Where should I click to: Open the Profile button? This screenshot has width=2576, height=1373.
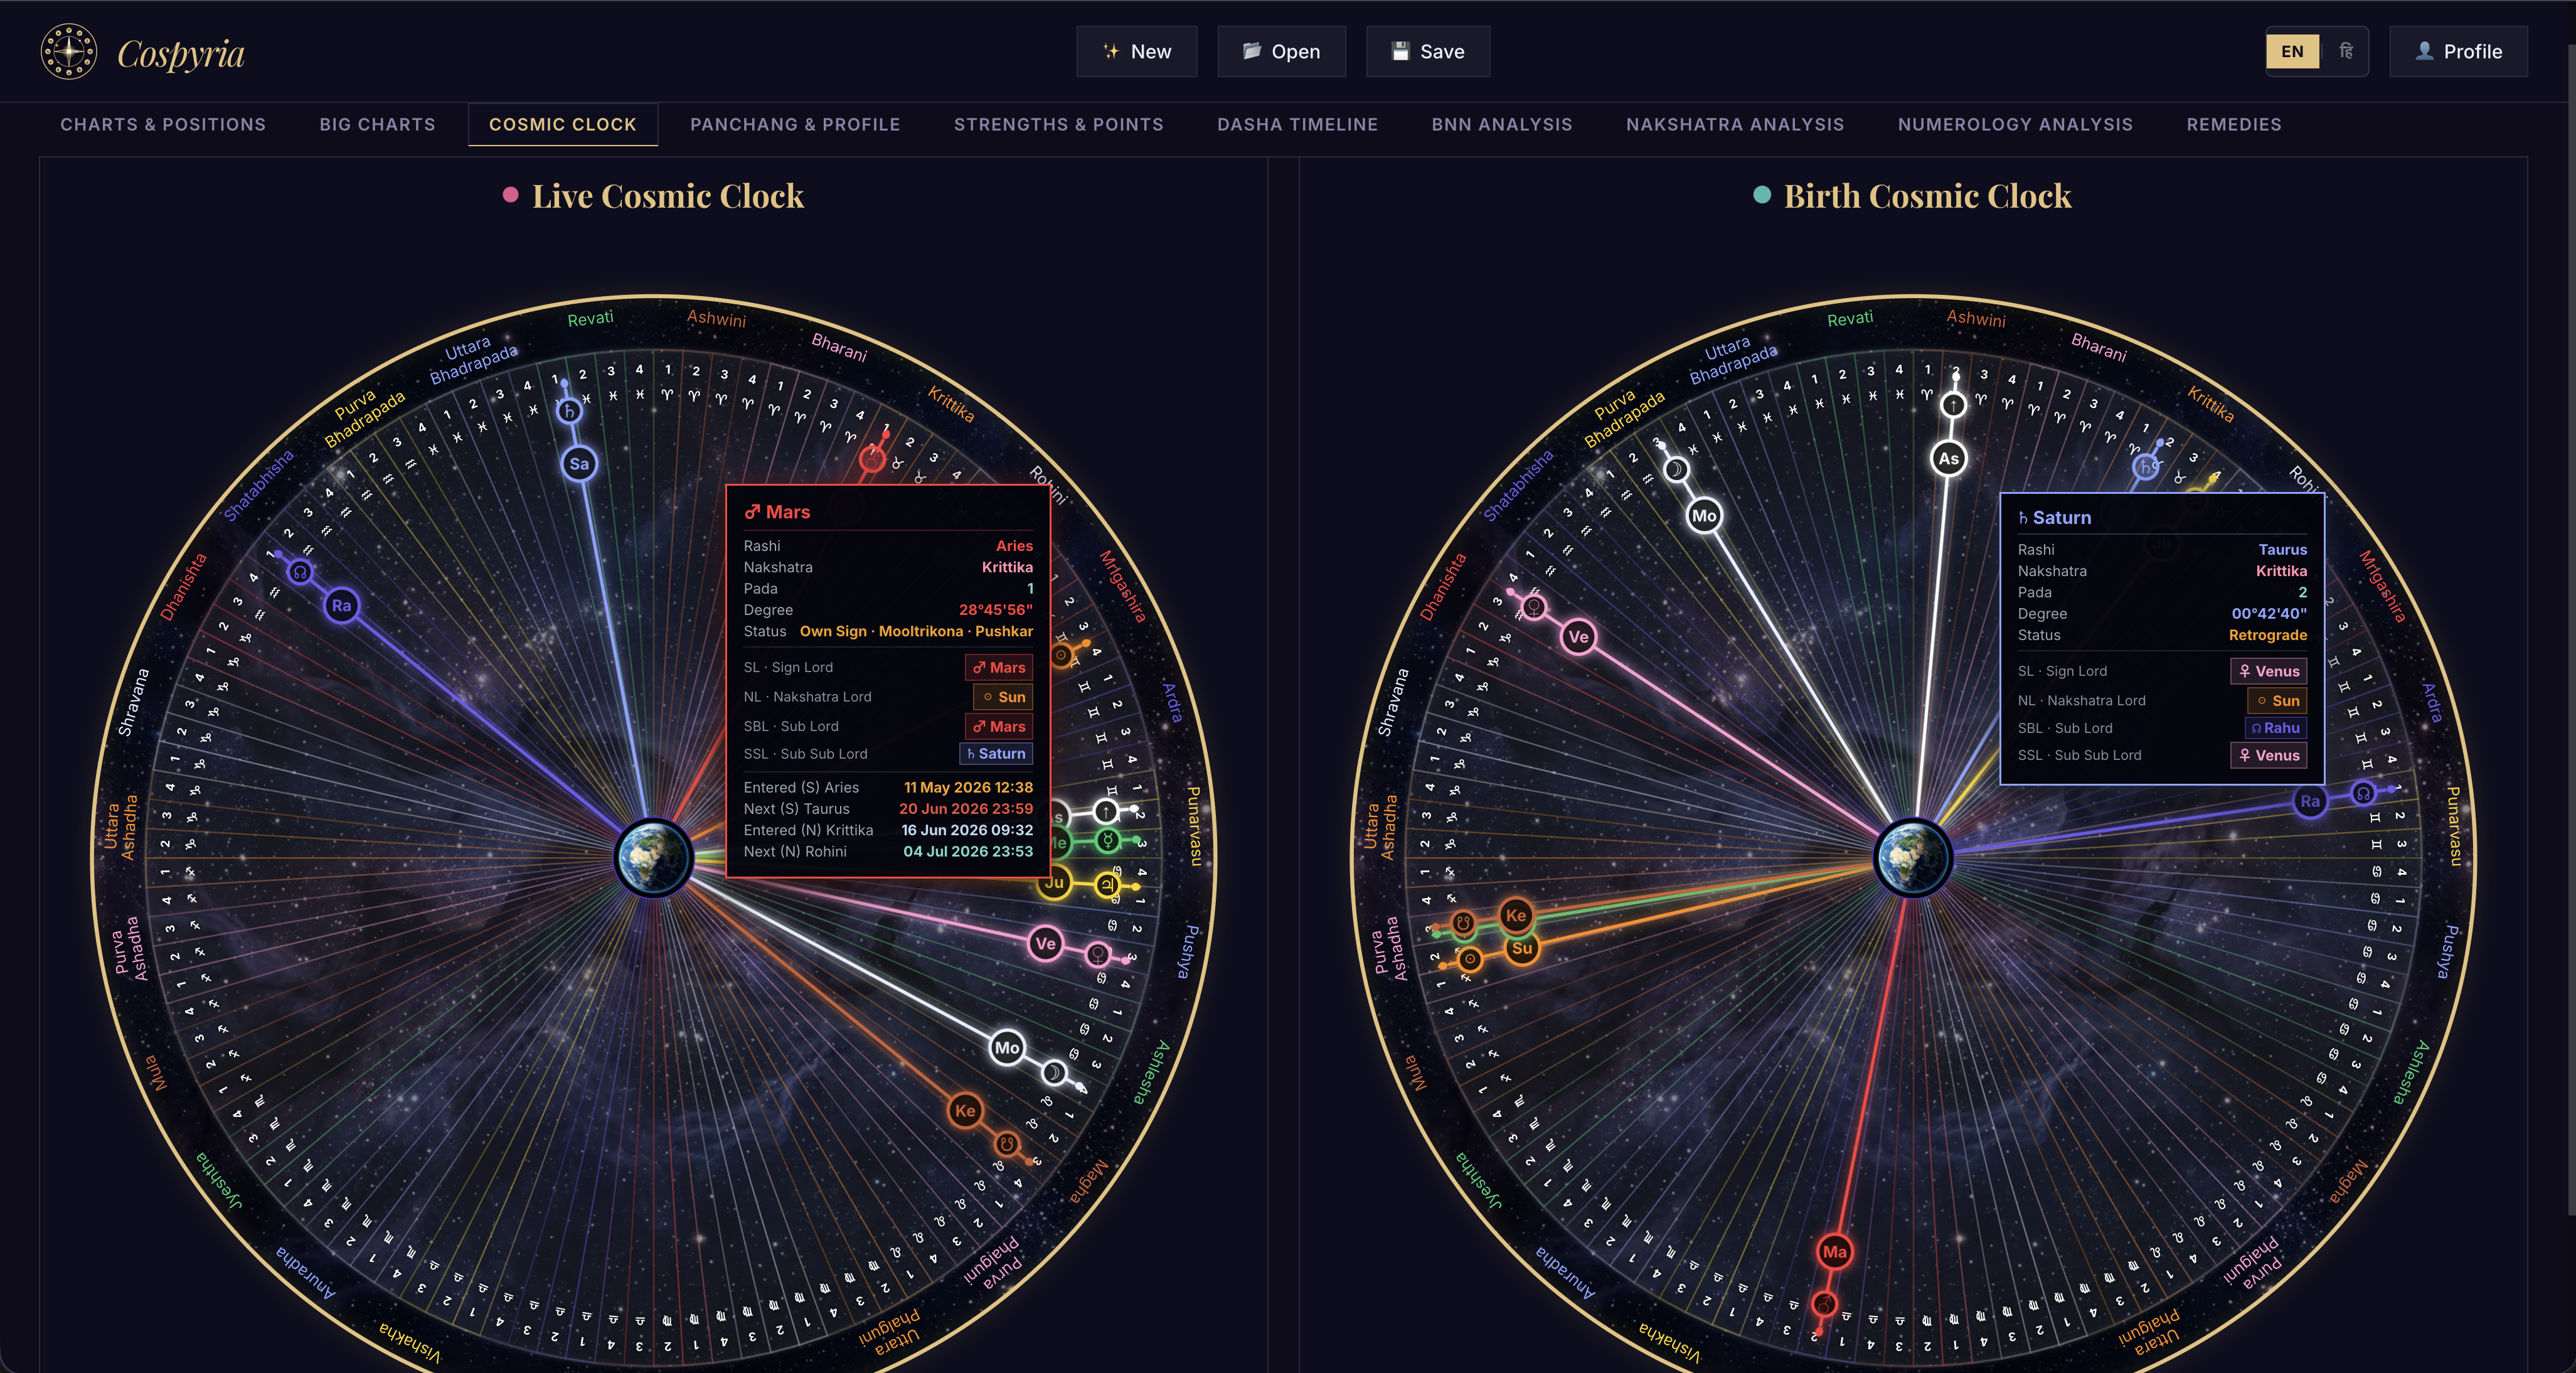coord(2458,51)
